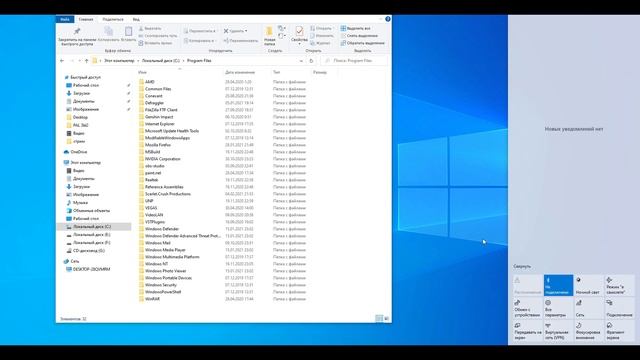Sort by the Имя column header

click(x=142, y=72)
